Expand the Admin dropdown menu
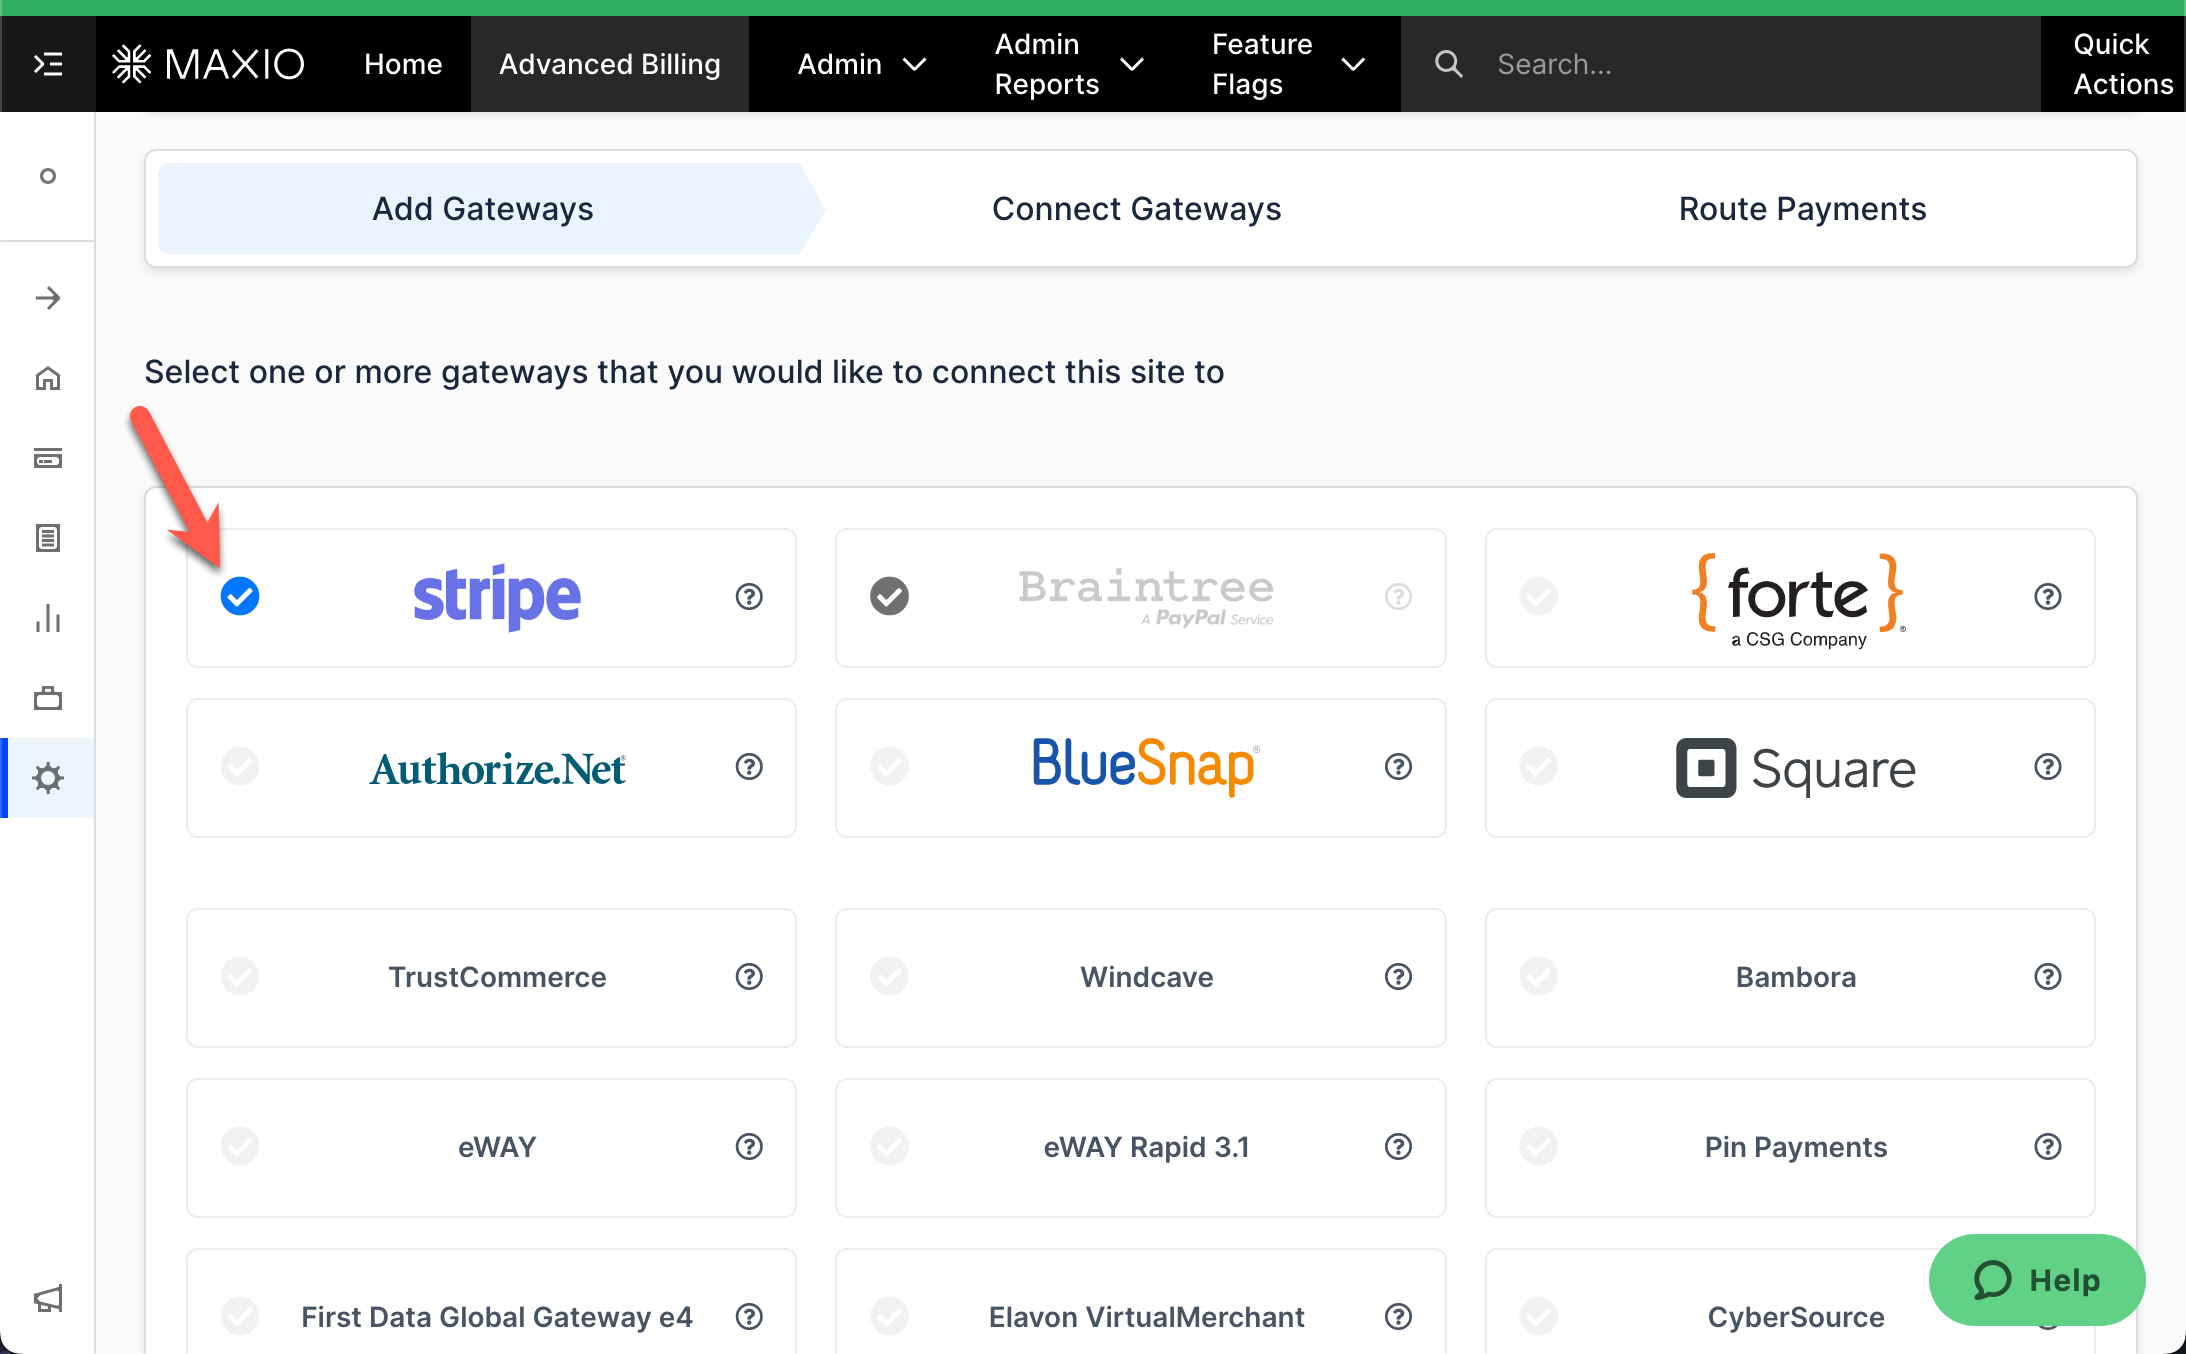This screenshot has height=1354, width=2186. click(x=861, y=64)
